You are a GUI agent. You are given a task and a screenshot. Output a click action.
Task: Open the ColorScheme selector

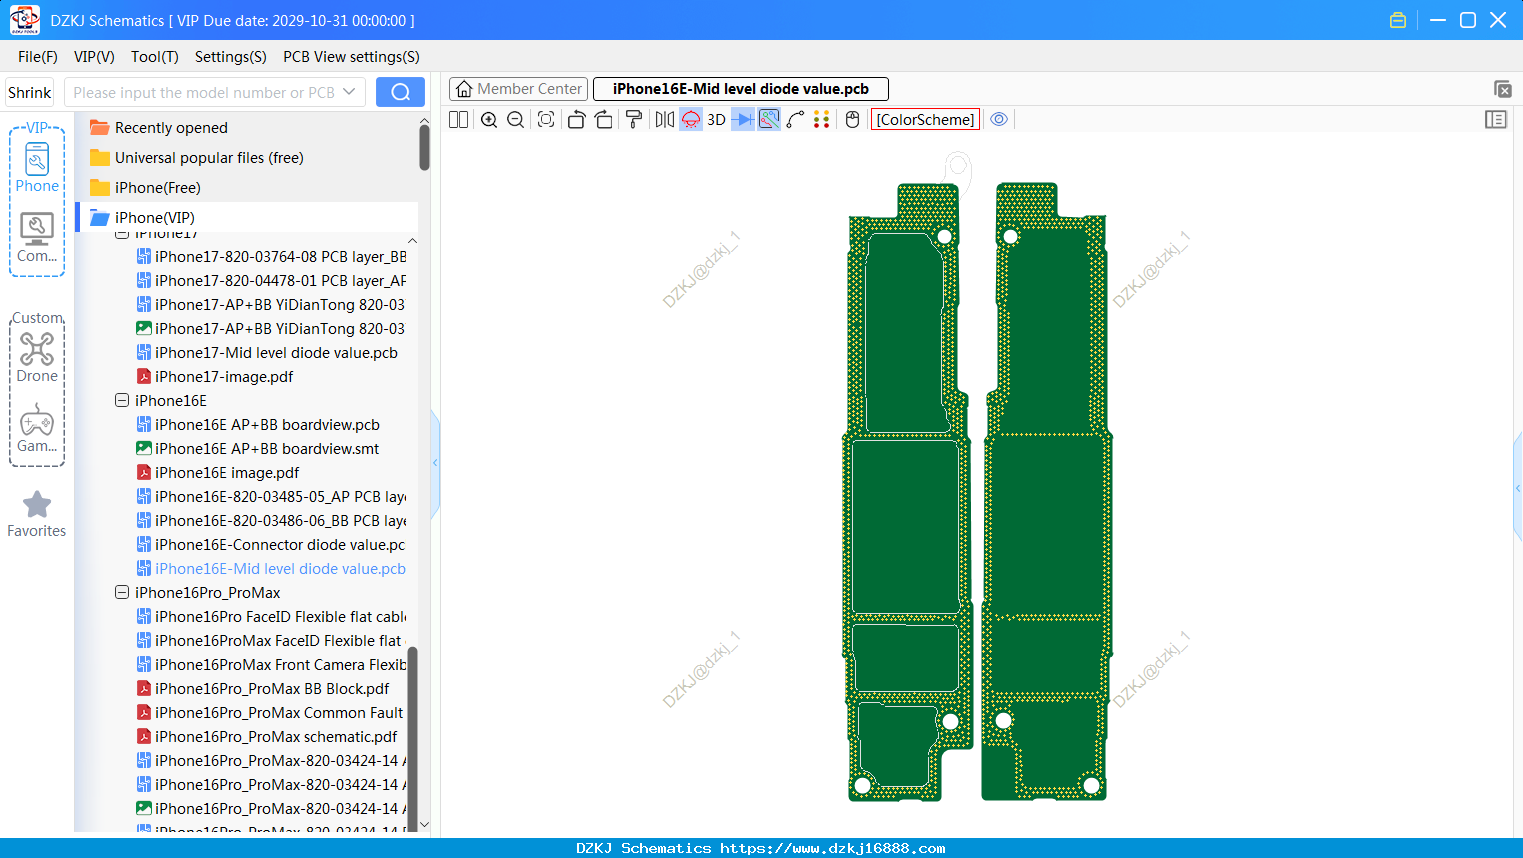[925, 120]
